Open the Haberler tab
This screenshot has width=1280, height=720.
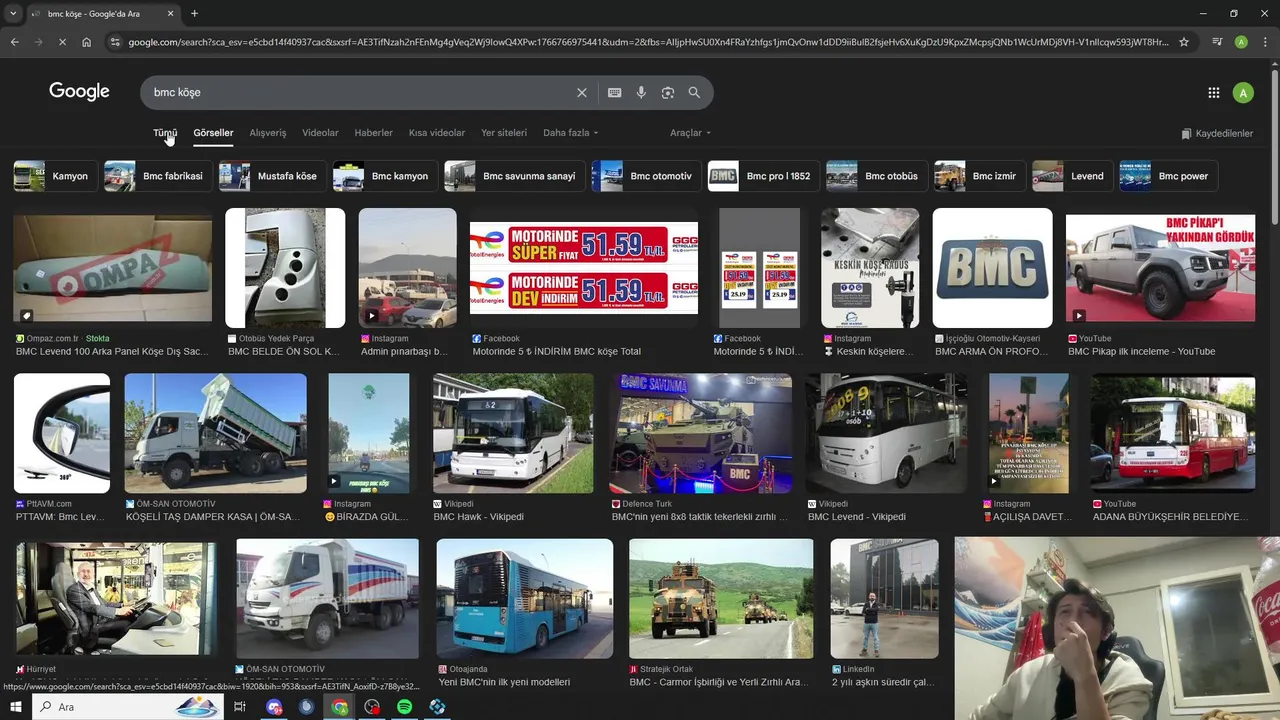(373, 132)
